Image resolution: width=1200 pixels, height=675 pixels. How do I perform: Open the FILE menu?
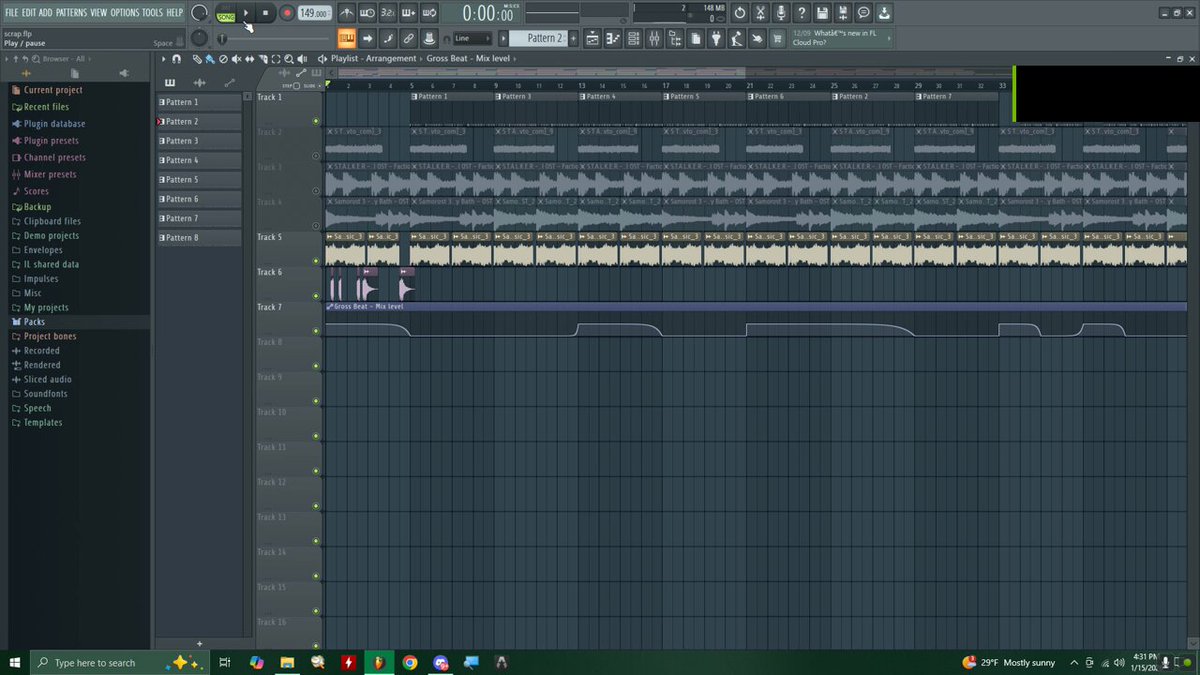11,12
